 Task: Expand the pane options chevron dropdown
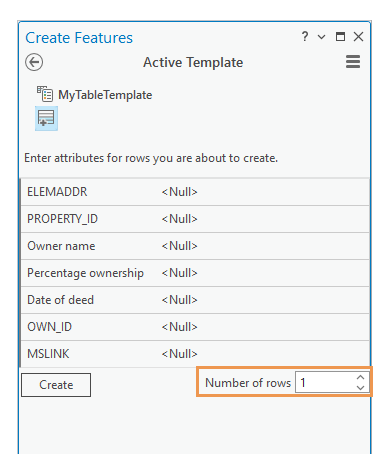[321, 37]
